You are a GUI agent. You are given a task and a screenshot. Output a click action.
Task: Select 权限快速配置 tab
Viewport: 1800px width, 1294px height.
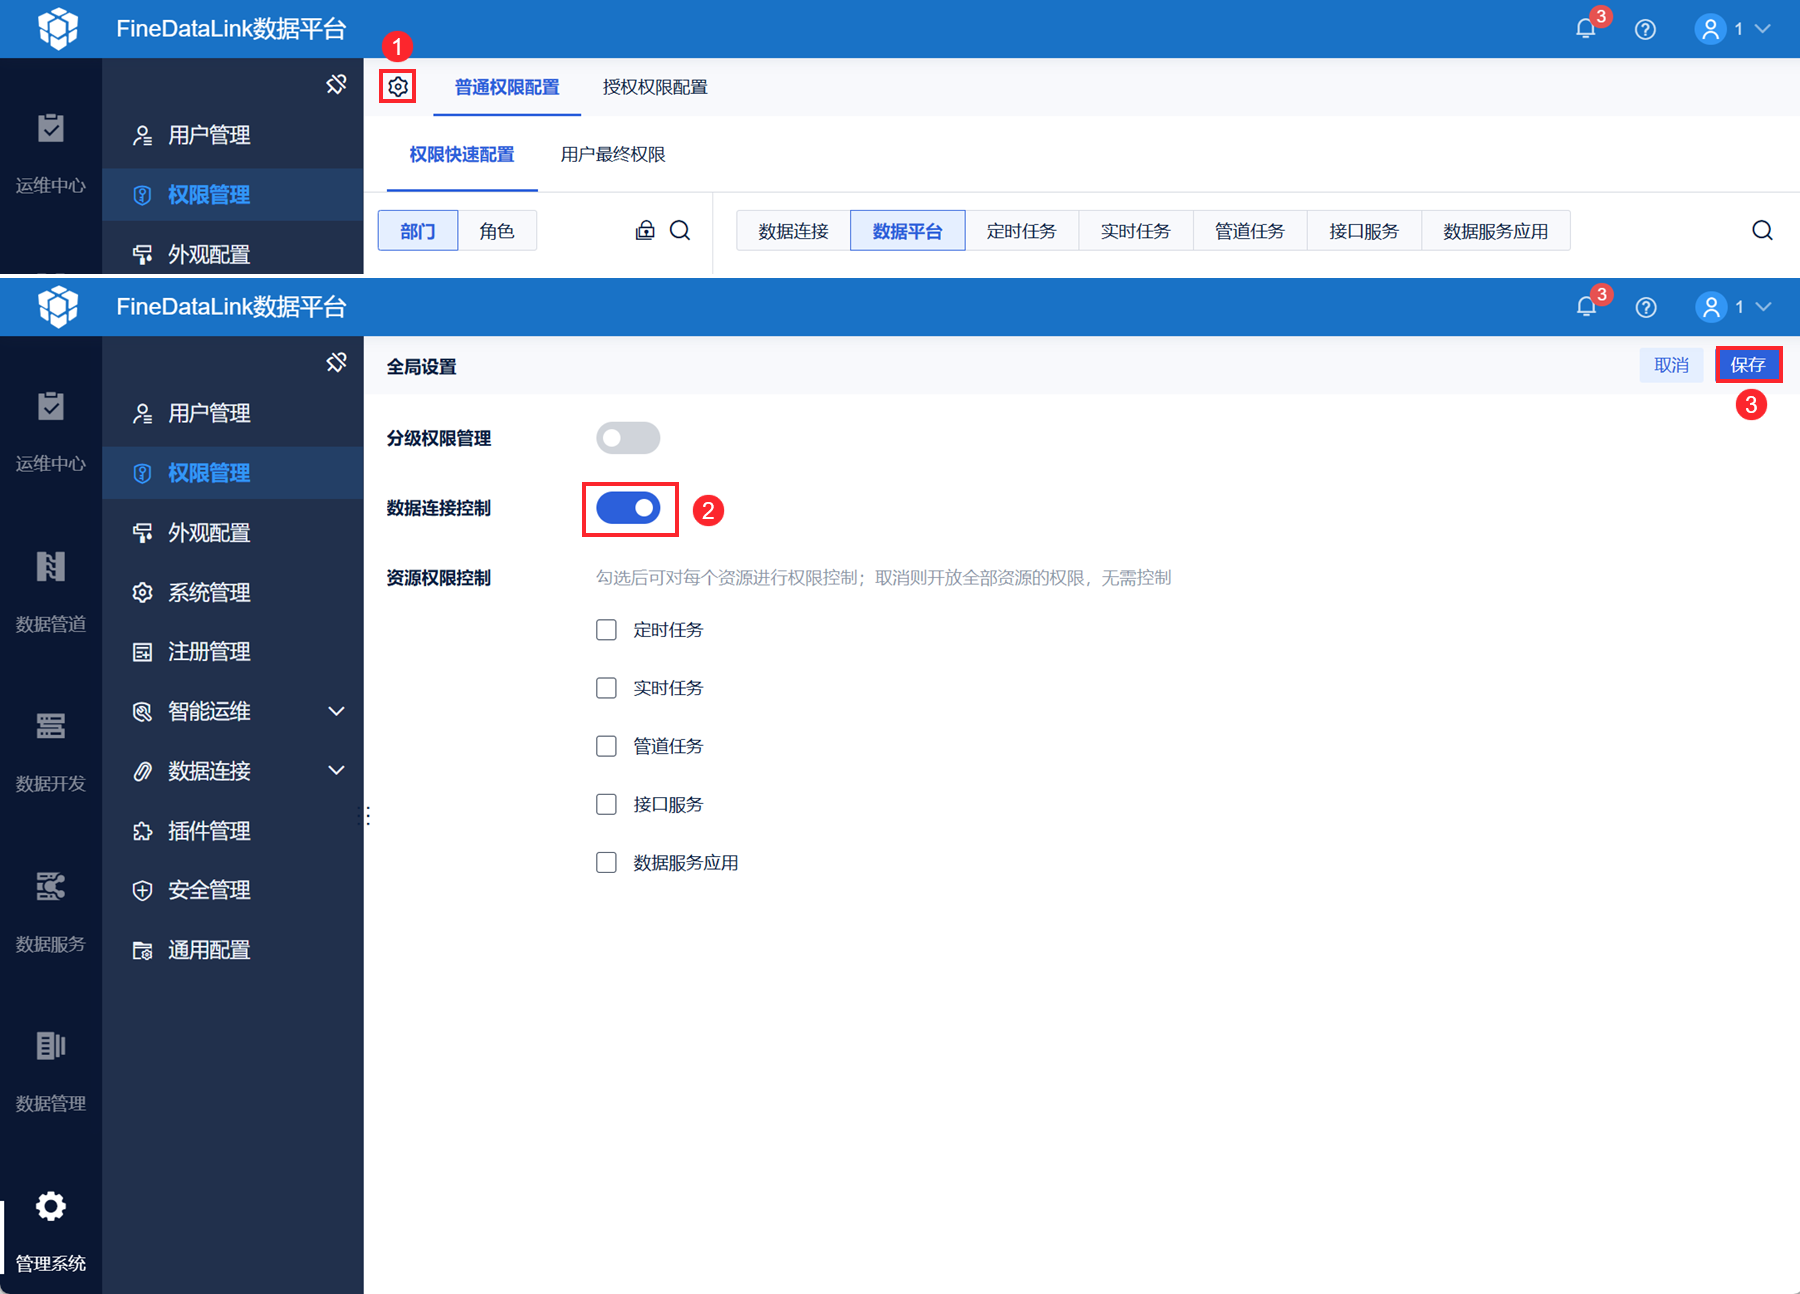462,154
